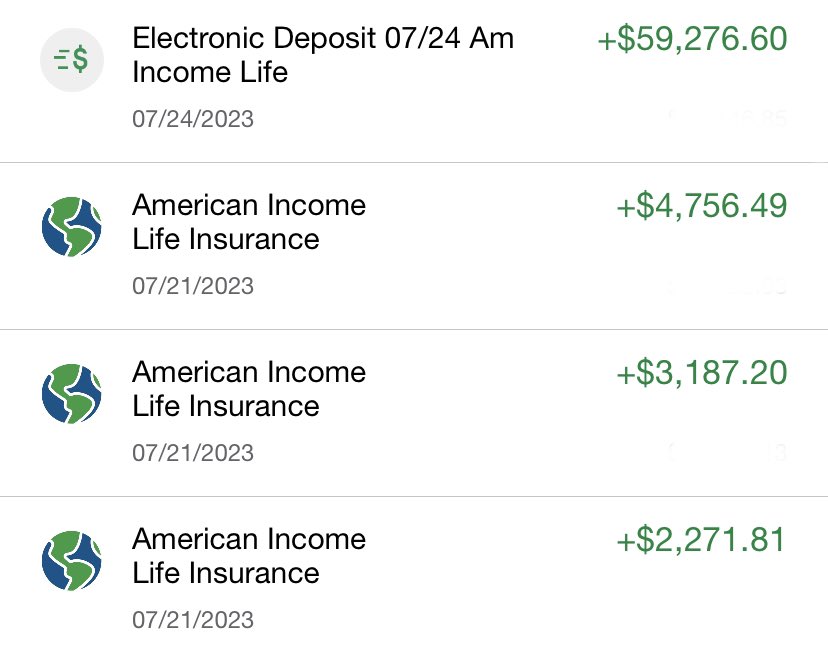Select the +$4,756.49 amount

click(x=702, y=205)
